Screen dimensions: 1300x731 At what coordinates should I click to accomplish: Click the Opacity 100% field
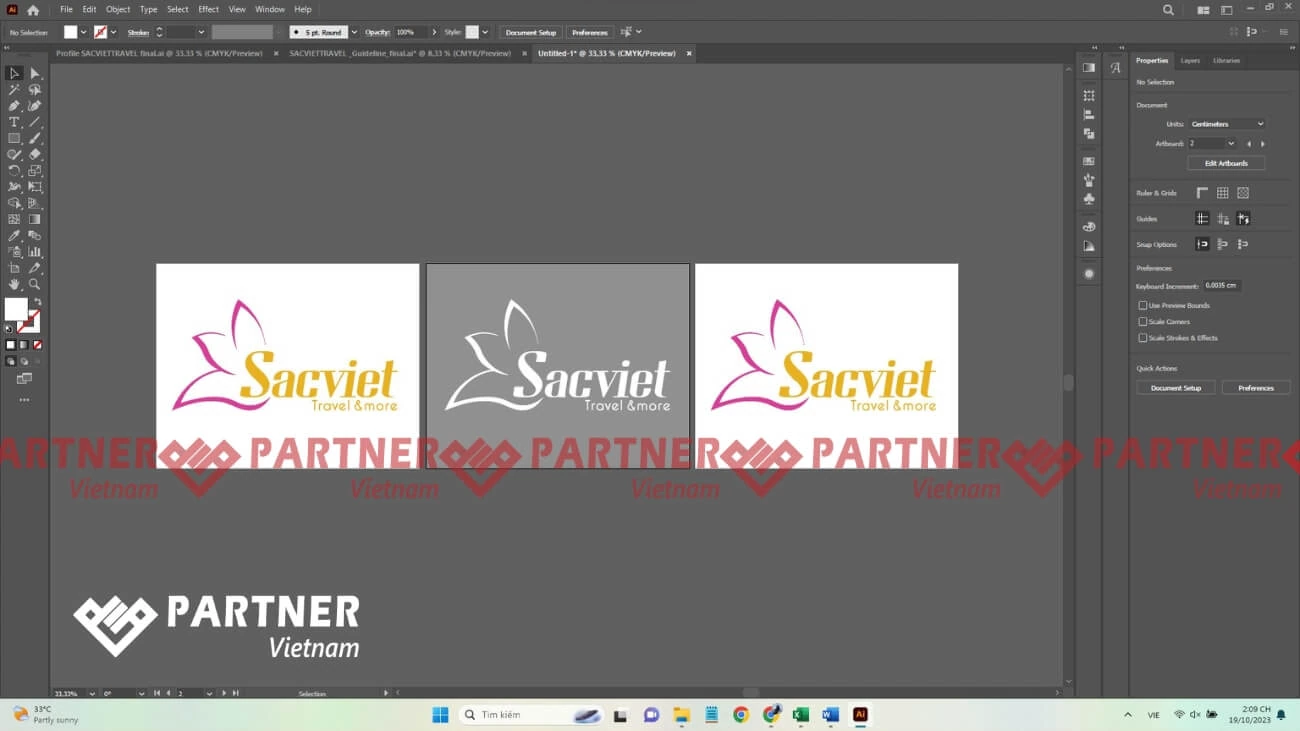(x=410, y=32)
